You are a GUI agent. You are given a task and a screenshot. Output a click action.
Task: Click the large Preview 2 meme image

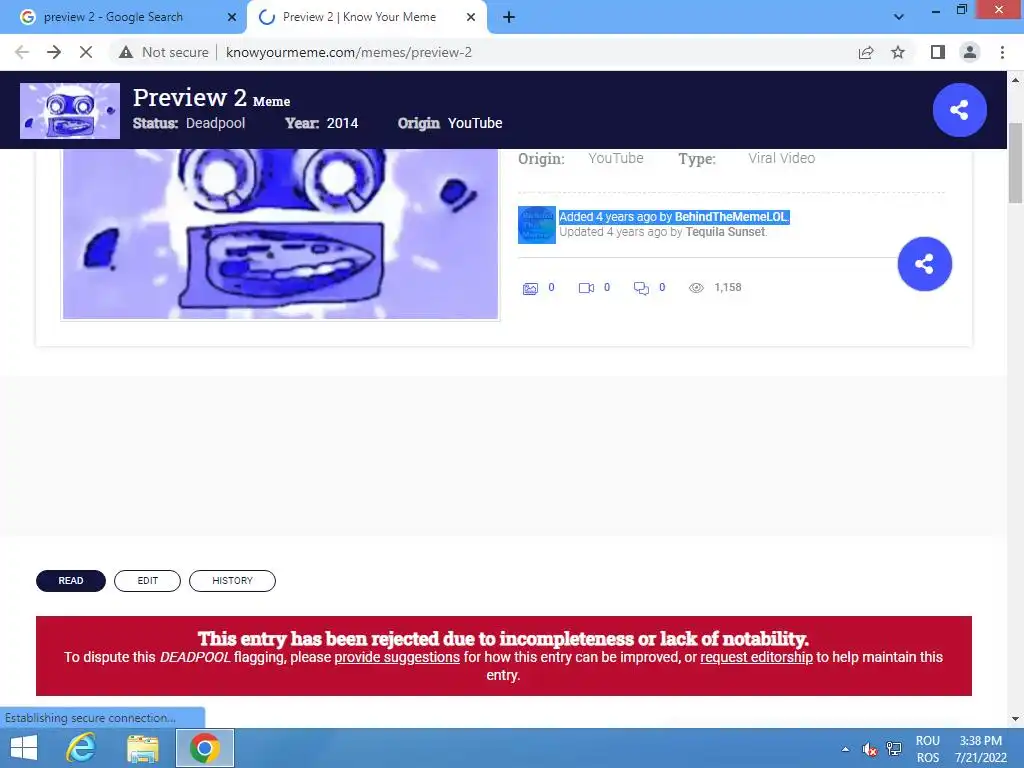pos(281,234)
